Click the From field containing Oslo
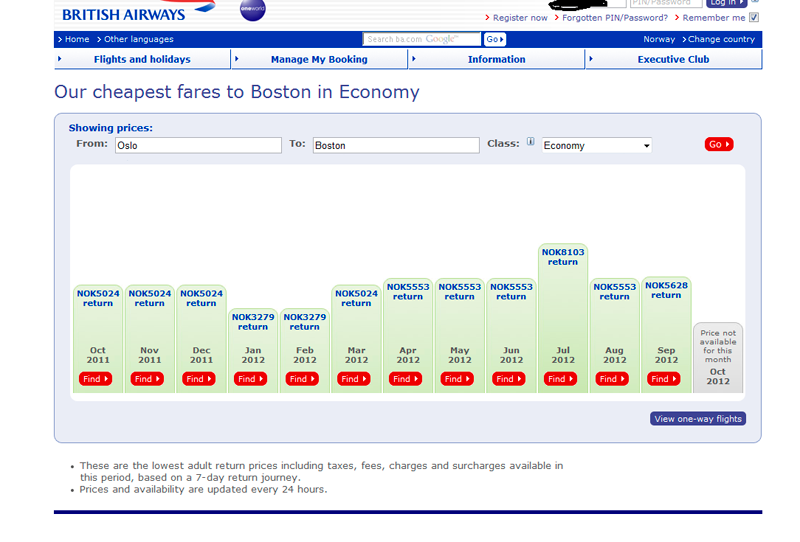The width and height of the screenshot is (800, 542). 198,145
